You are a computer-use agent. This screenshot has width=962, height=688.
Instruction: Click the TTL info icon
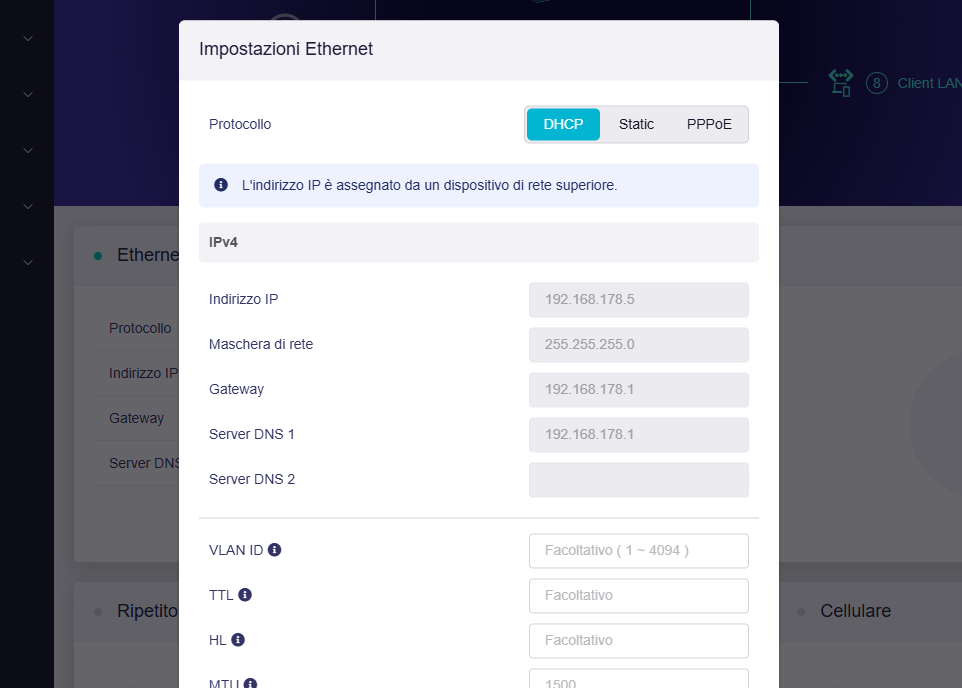[x=245, y=595]
